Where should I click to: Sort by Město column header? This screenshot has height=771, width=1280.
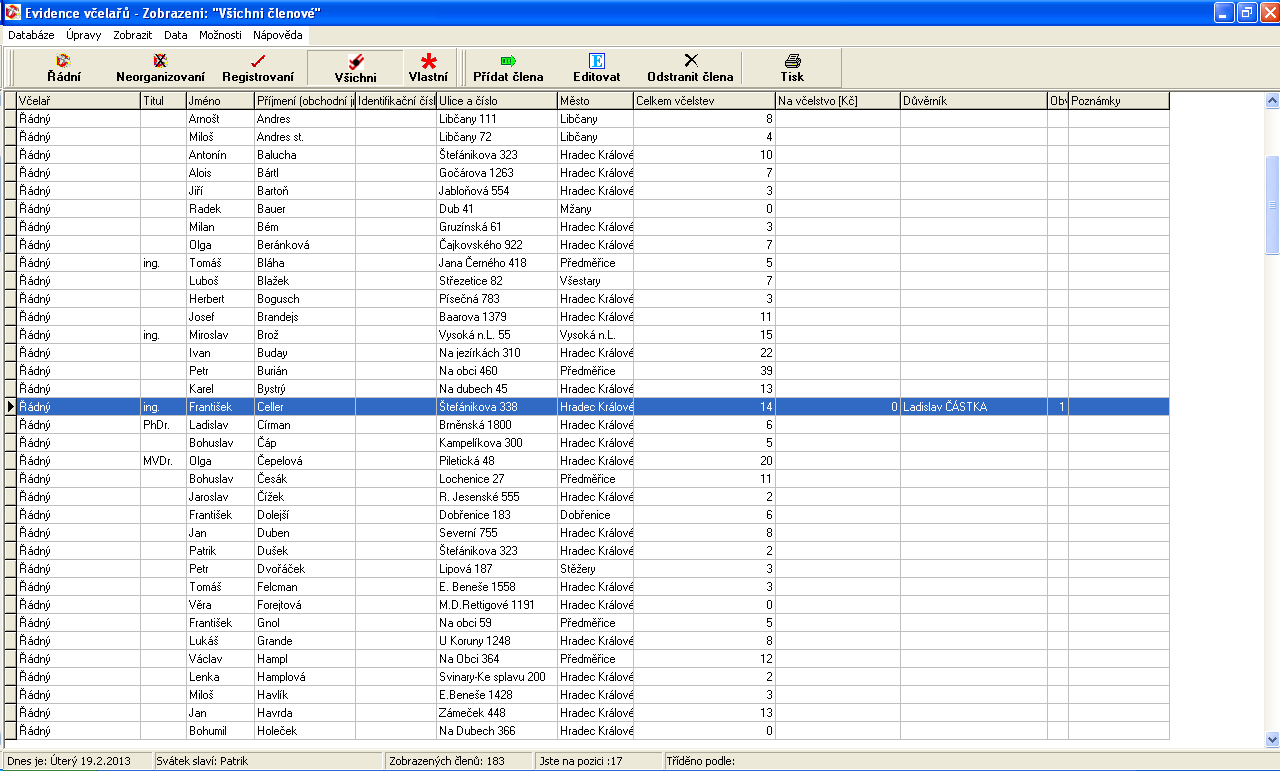point(596,101)
